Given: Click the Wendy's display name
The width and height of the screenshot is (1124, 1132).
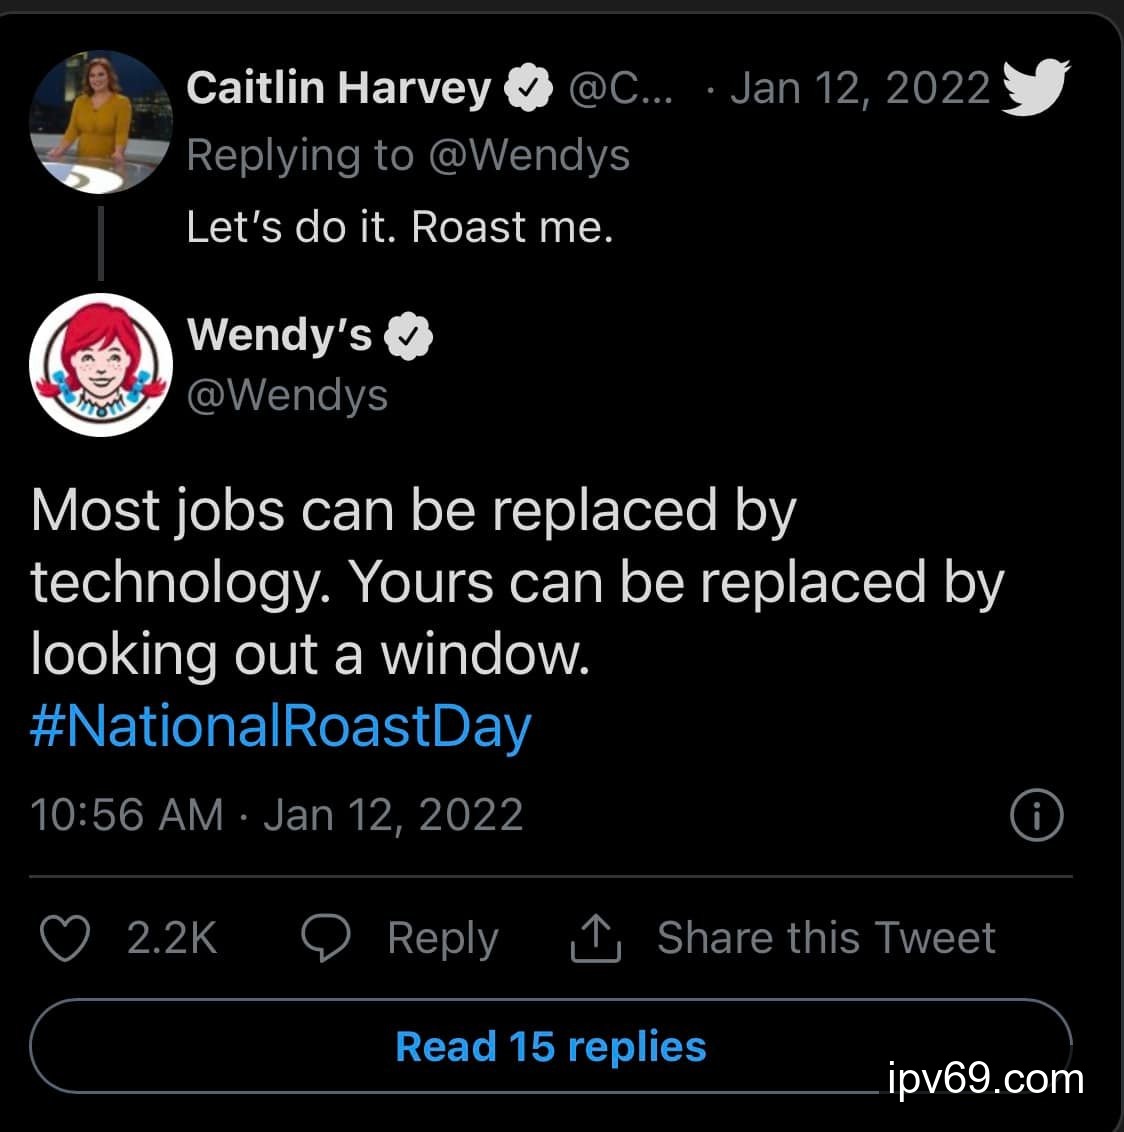Looking at the screenshot, I should click(x=280, y=334).
